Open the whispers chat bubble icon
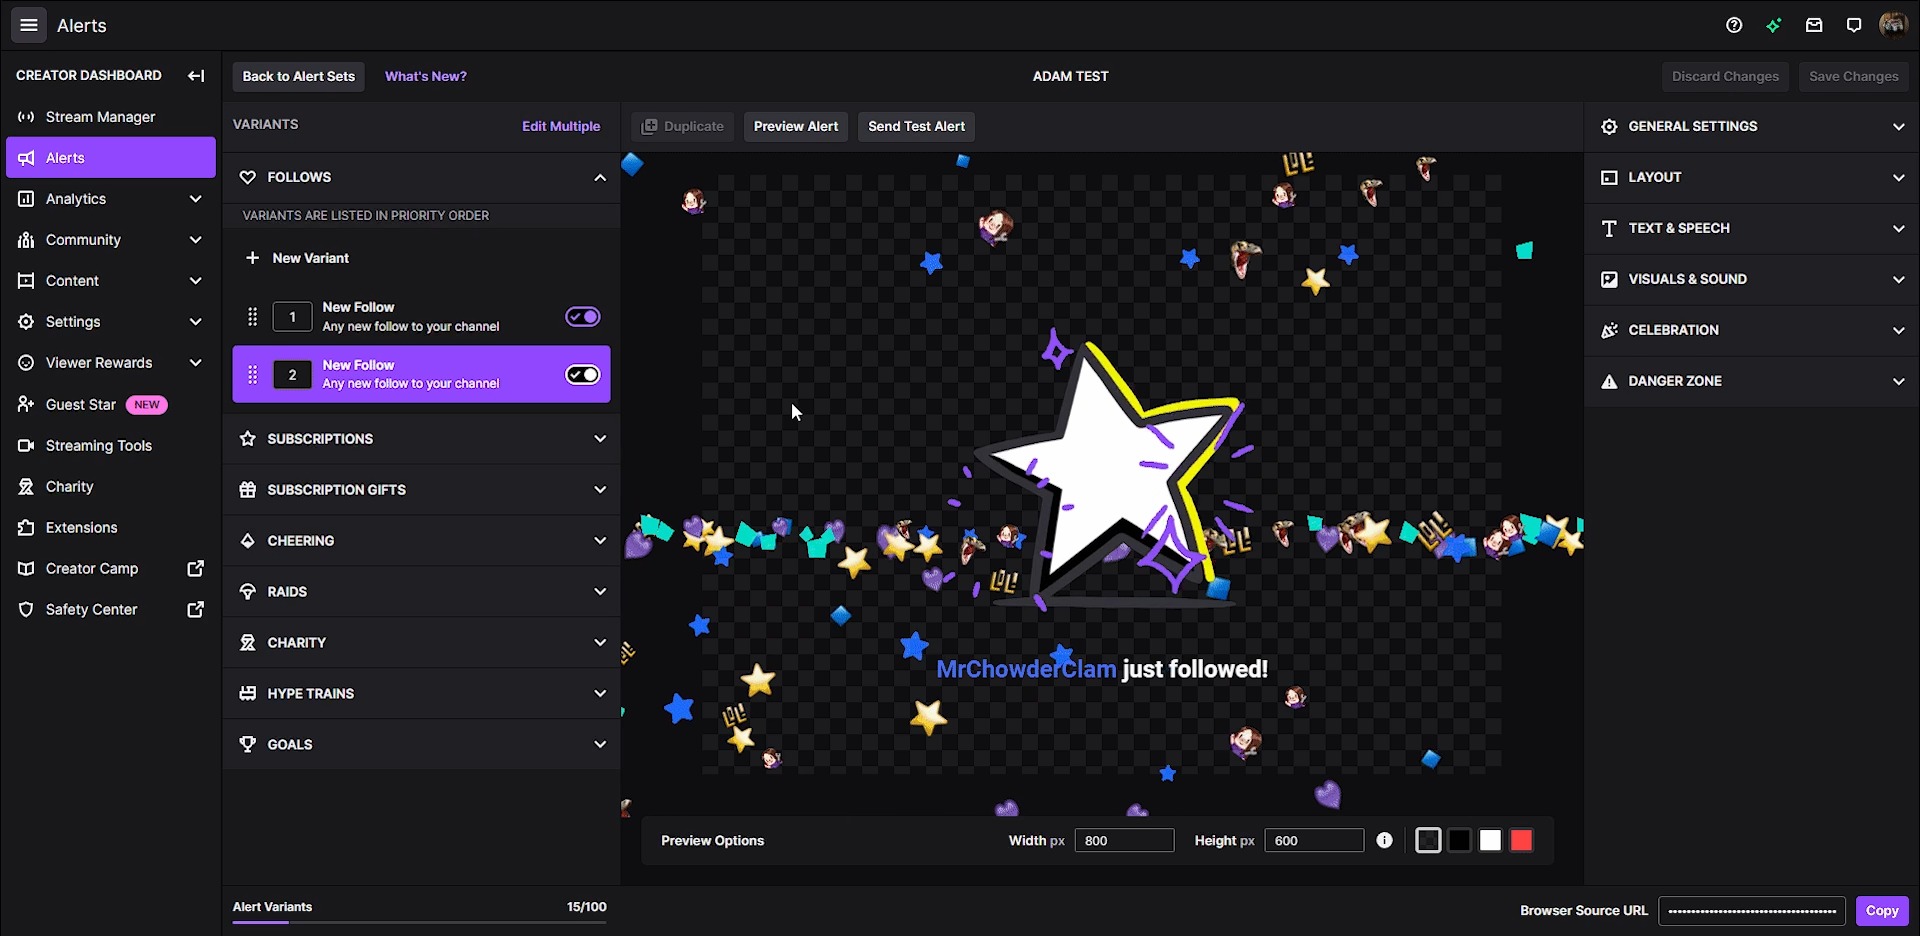The image size is (1920, 936). (x=1854, y=25)
